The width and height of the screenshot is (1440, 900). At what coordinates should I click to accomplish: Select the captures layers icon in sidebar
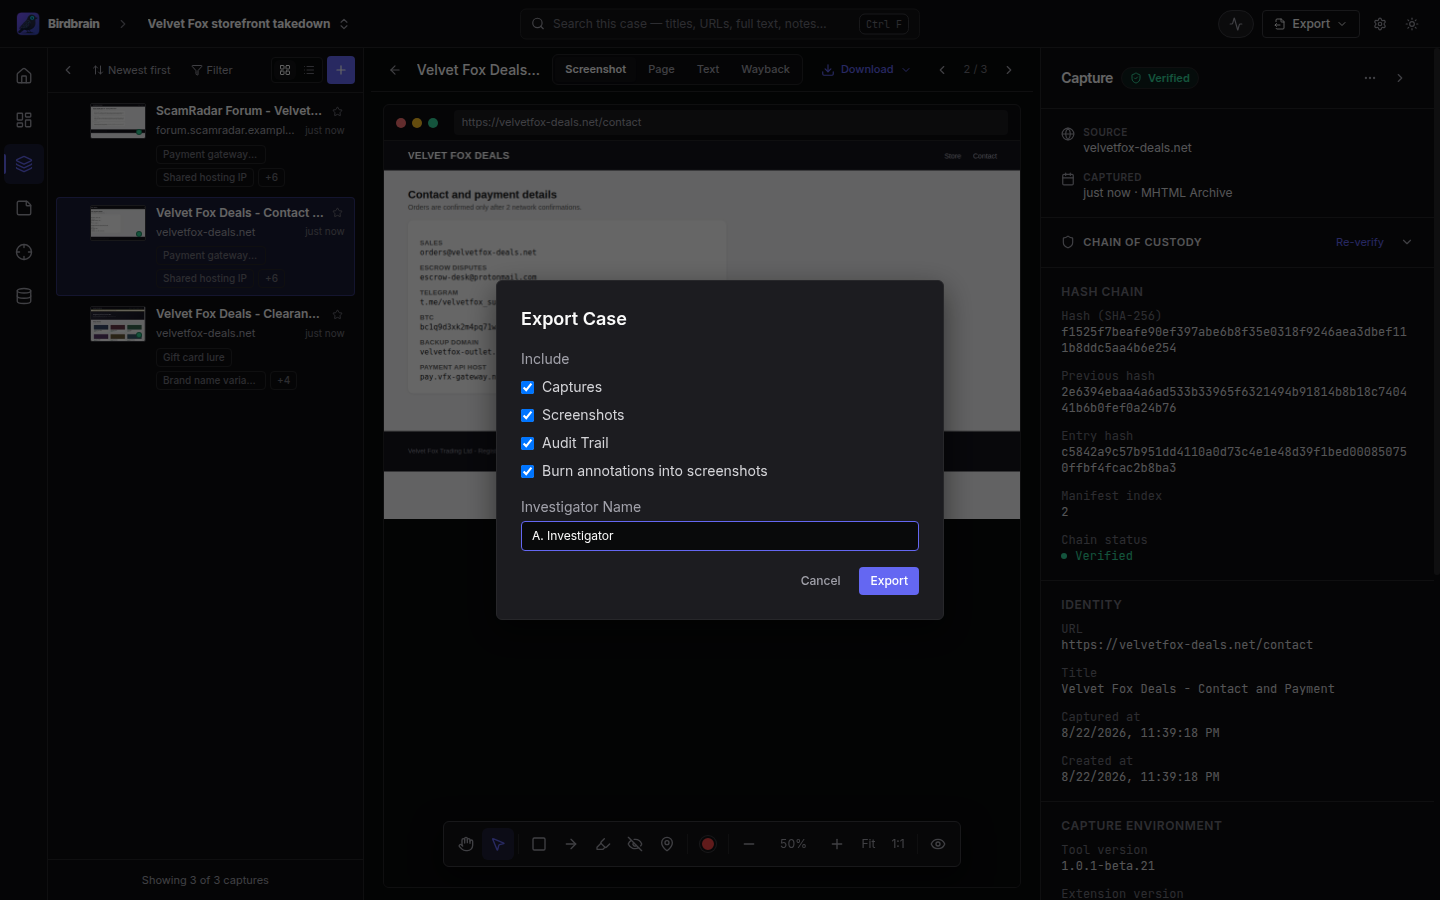(x=24, y=164)
